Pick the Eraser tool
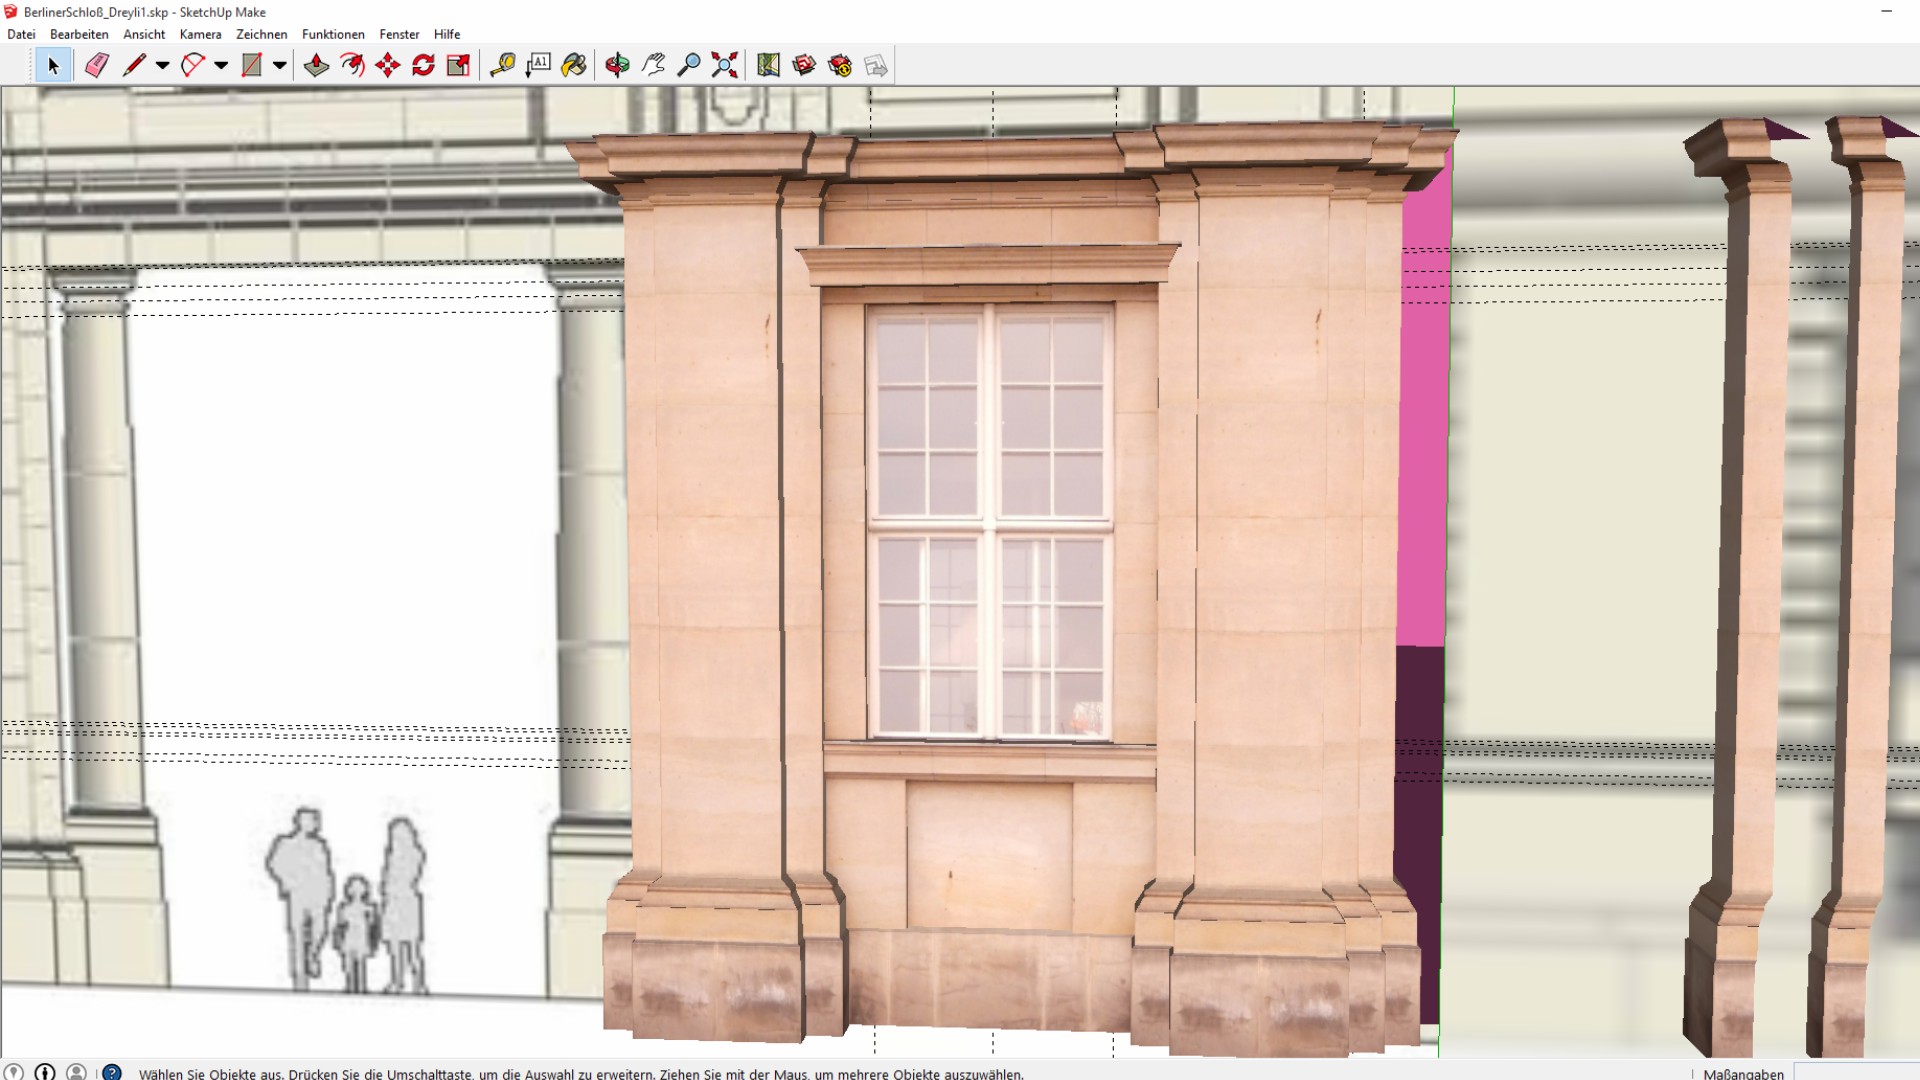 pos(97,66)
